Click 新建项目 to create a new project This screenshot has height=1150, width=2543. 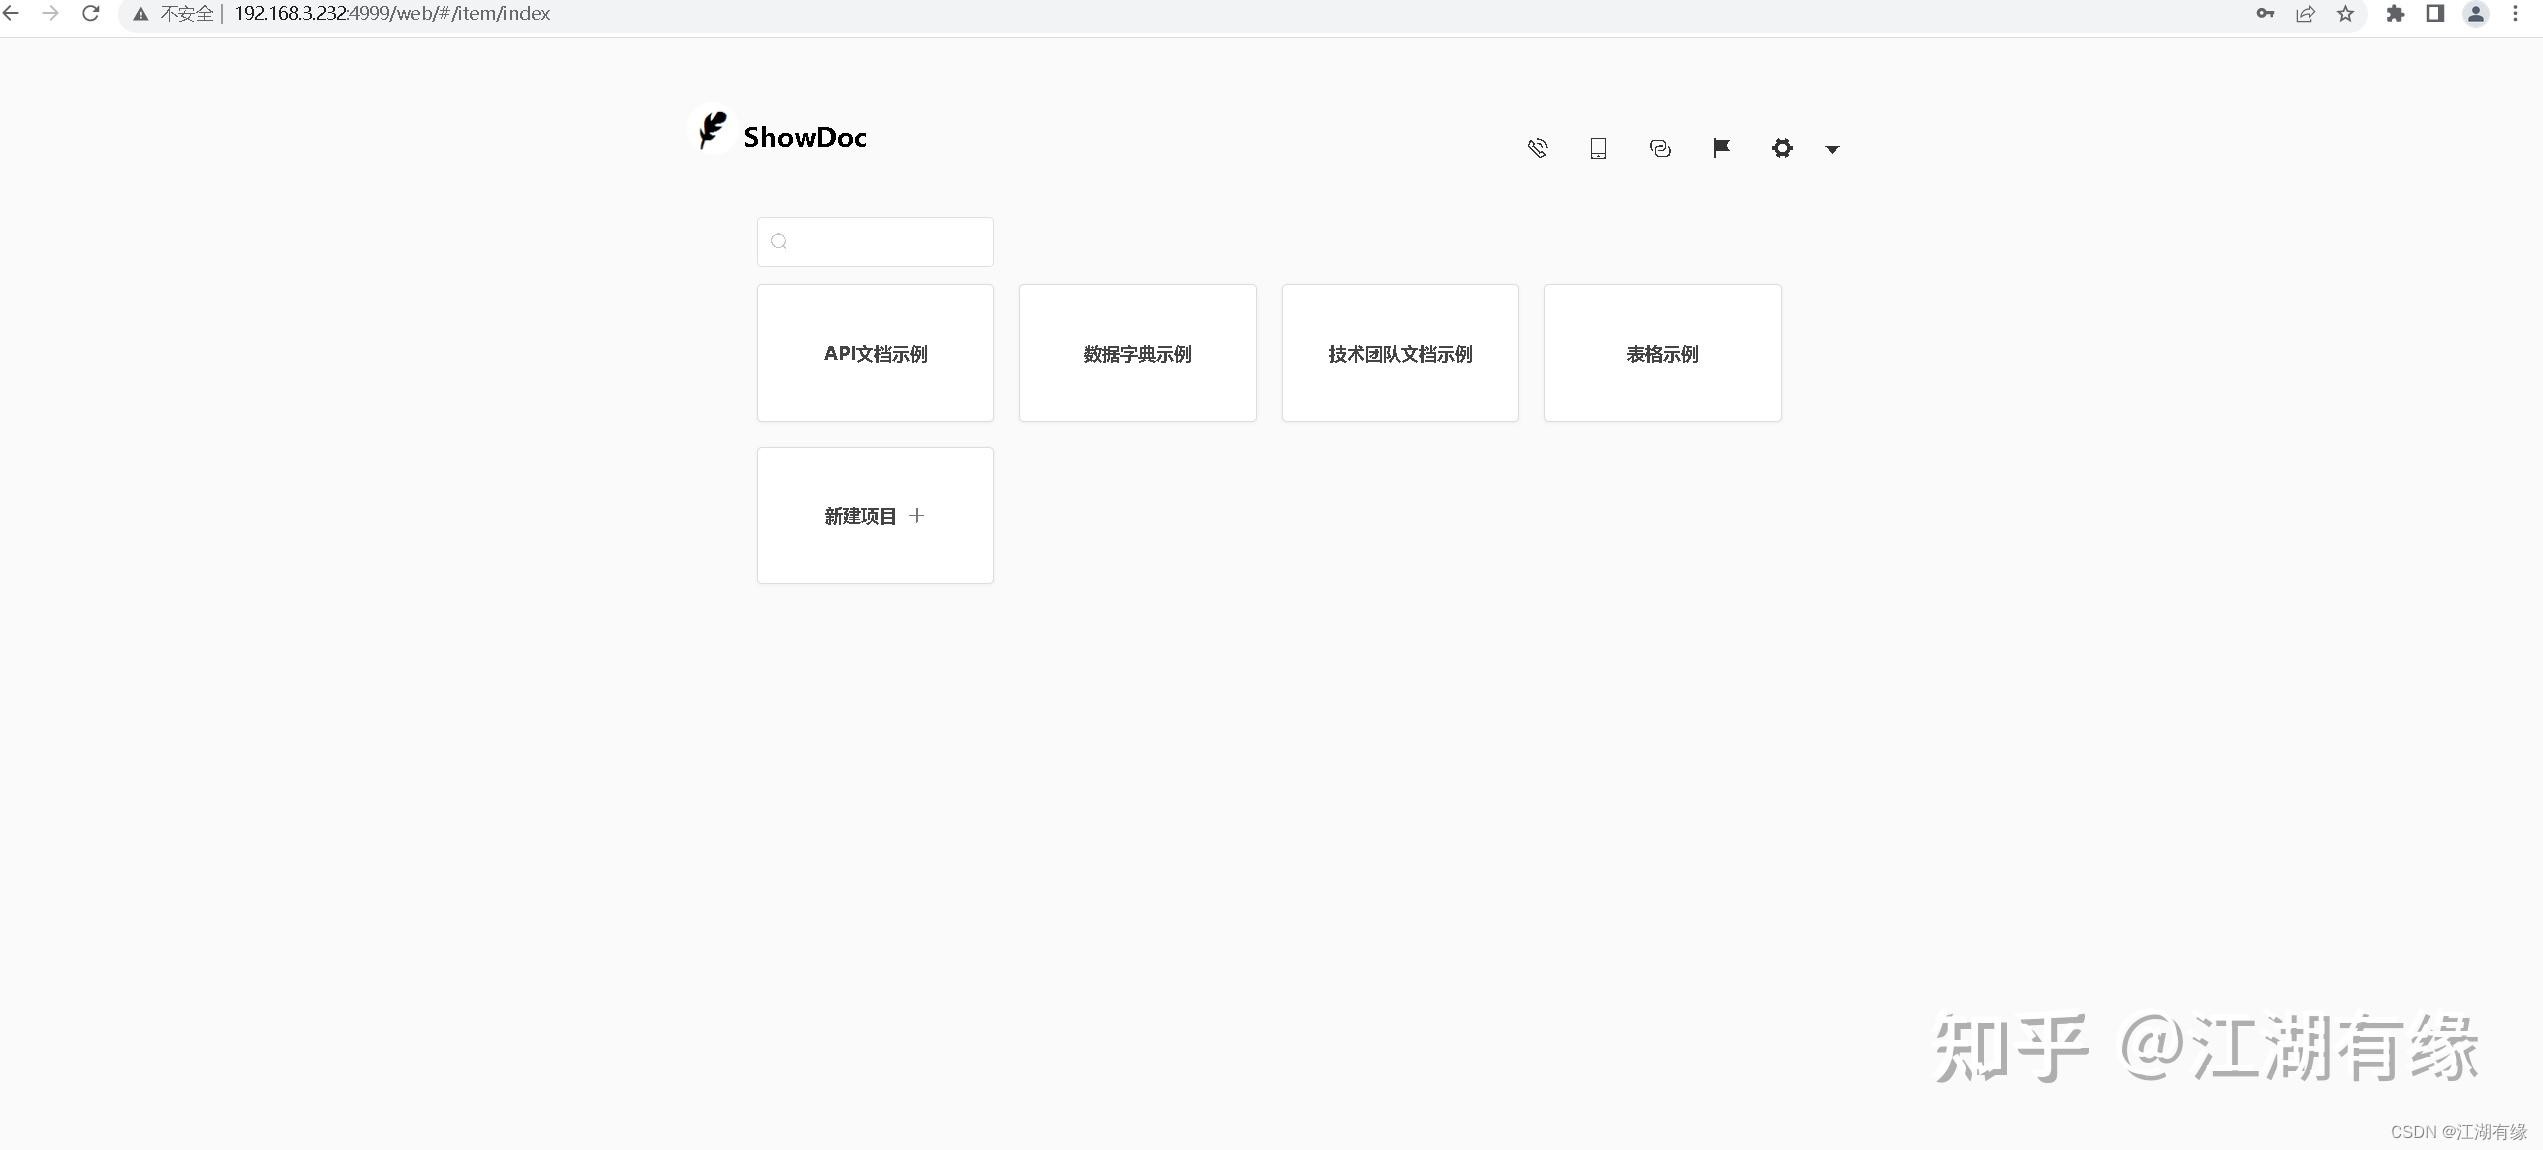click(874, 515)
